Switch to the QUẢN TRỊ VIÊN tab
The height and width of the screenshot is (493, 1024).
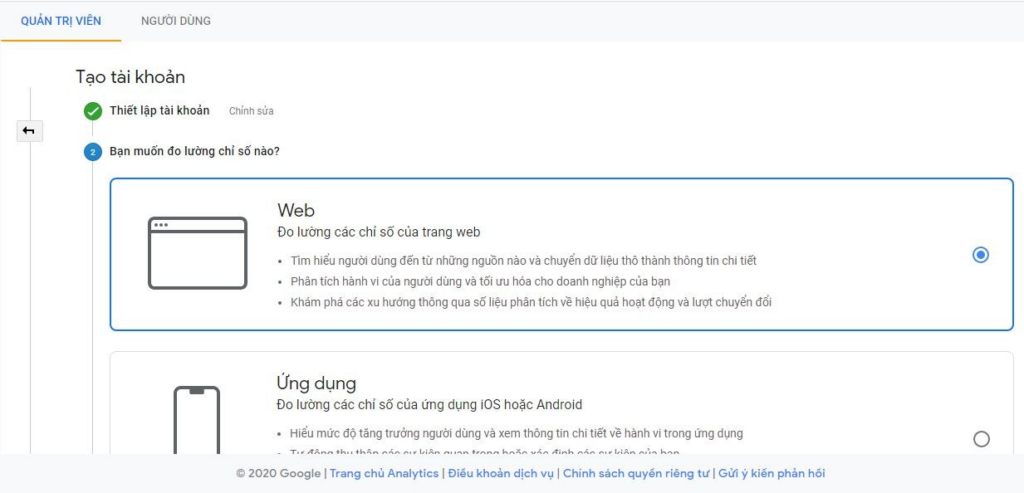[x=61, y=21]
